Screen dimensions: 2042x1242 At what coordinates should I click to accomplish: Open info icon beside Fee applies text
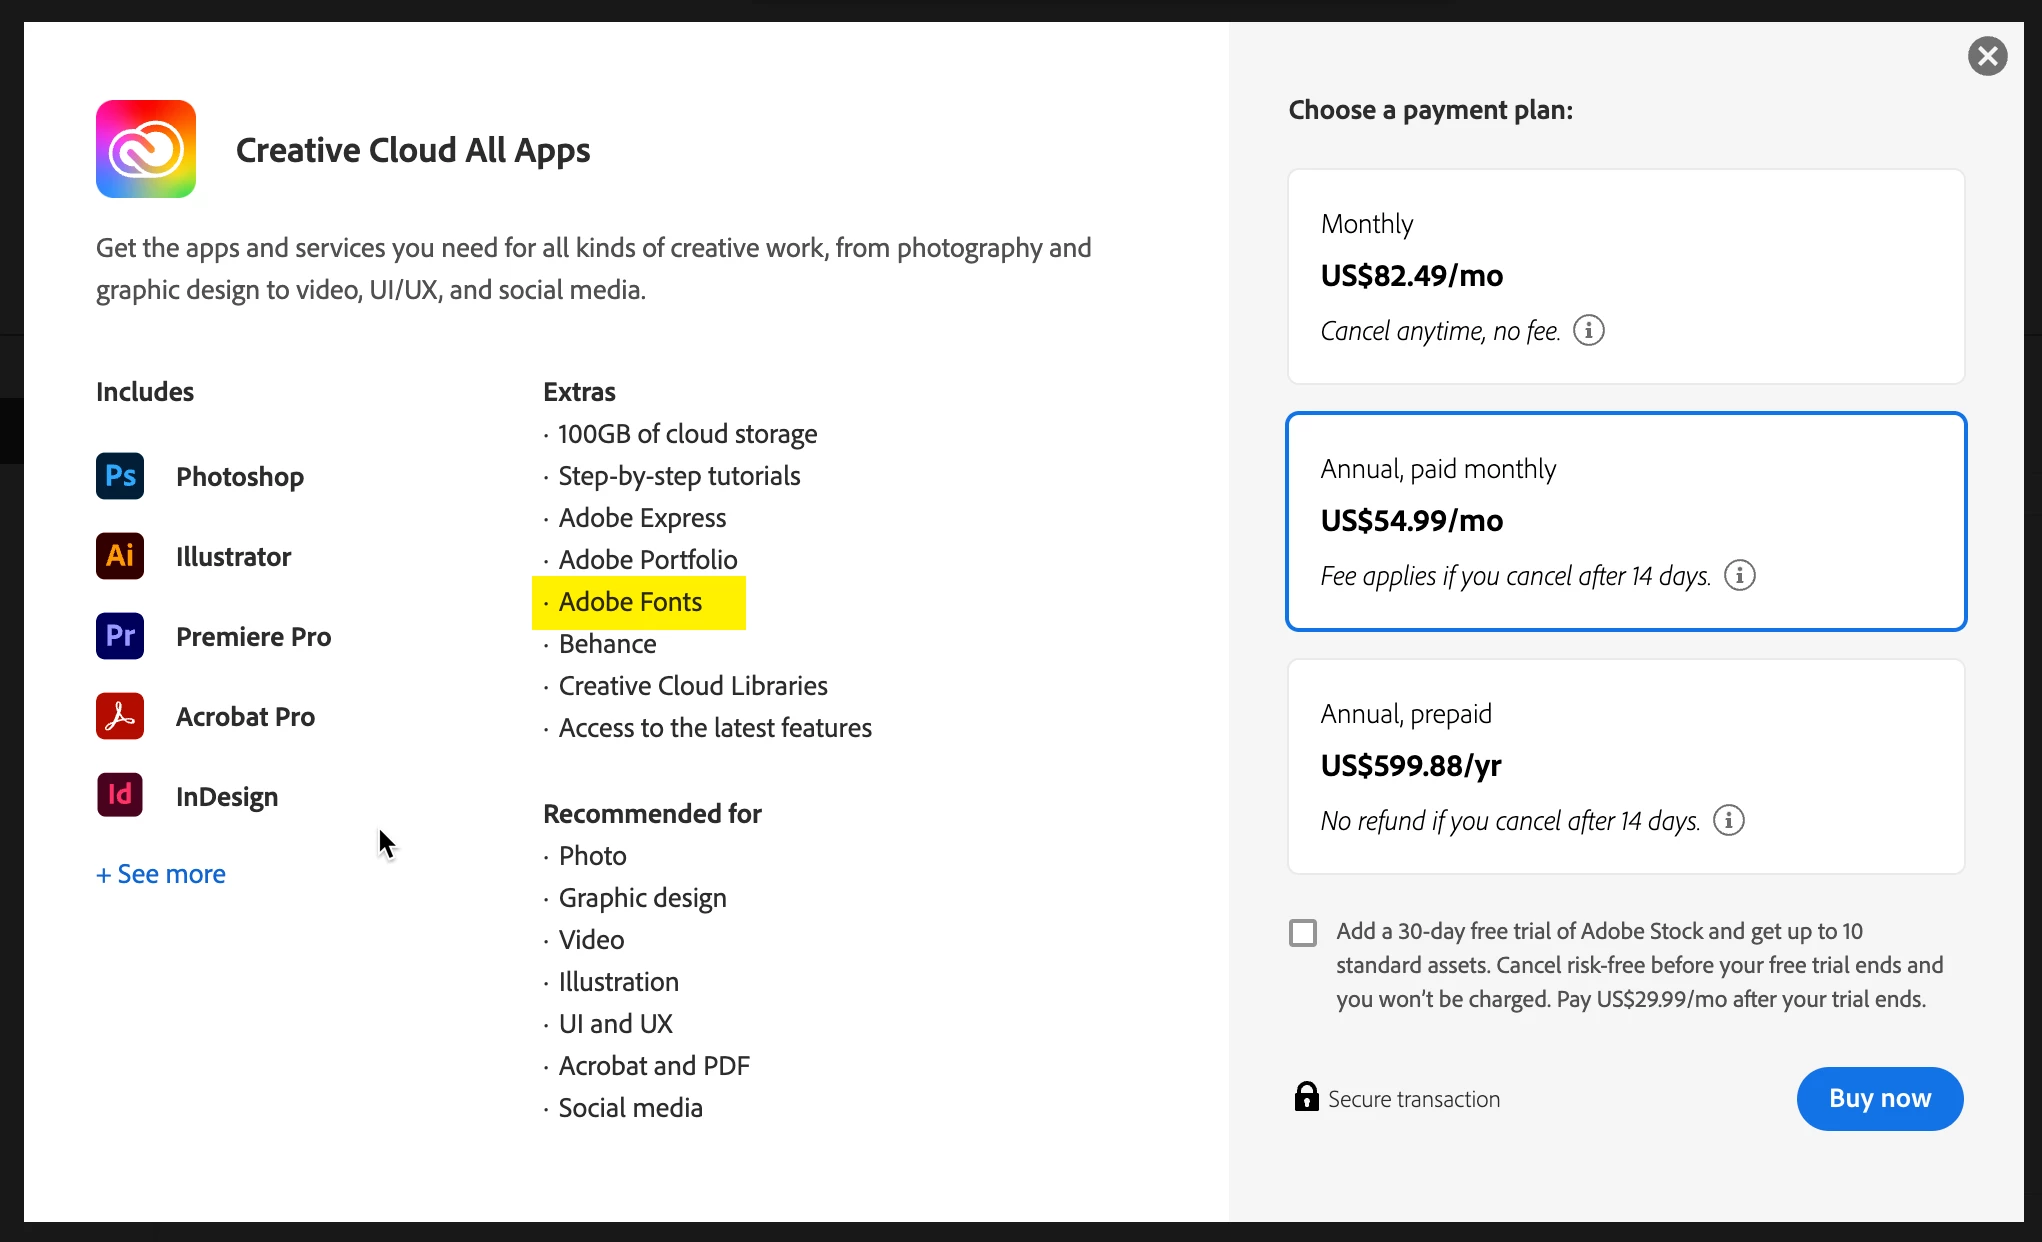pos(1739,575)
